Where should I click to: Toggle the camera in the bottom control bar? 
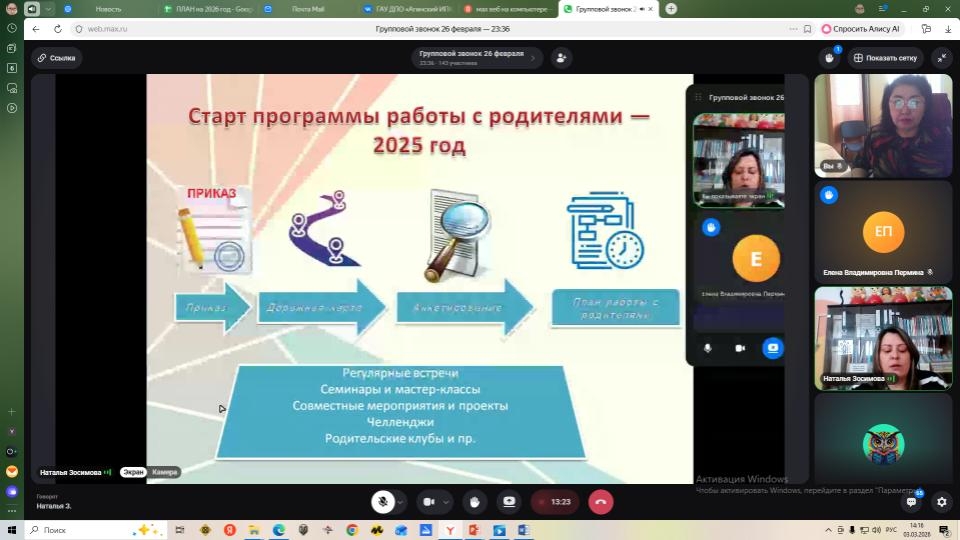429,502
